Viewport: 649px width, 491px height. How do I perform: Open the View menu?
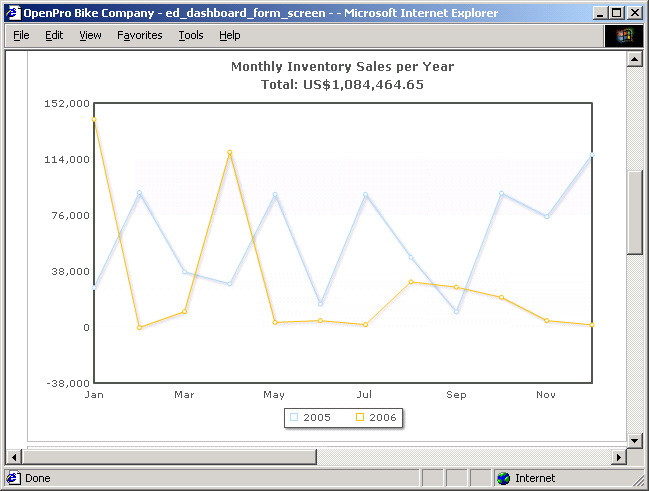(x=90, y=35)
